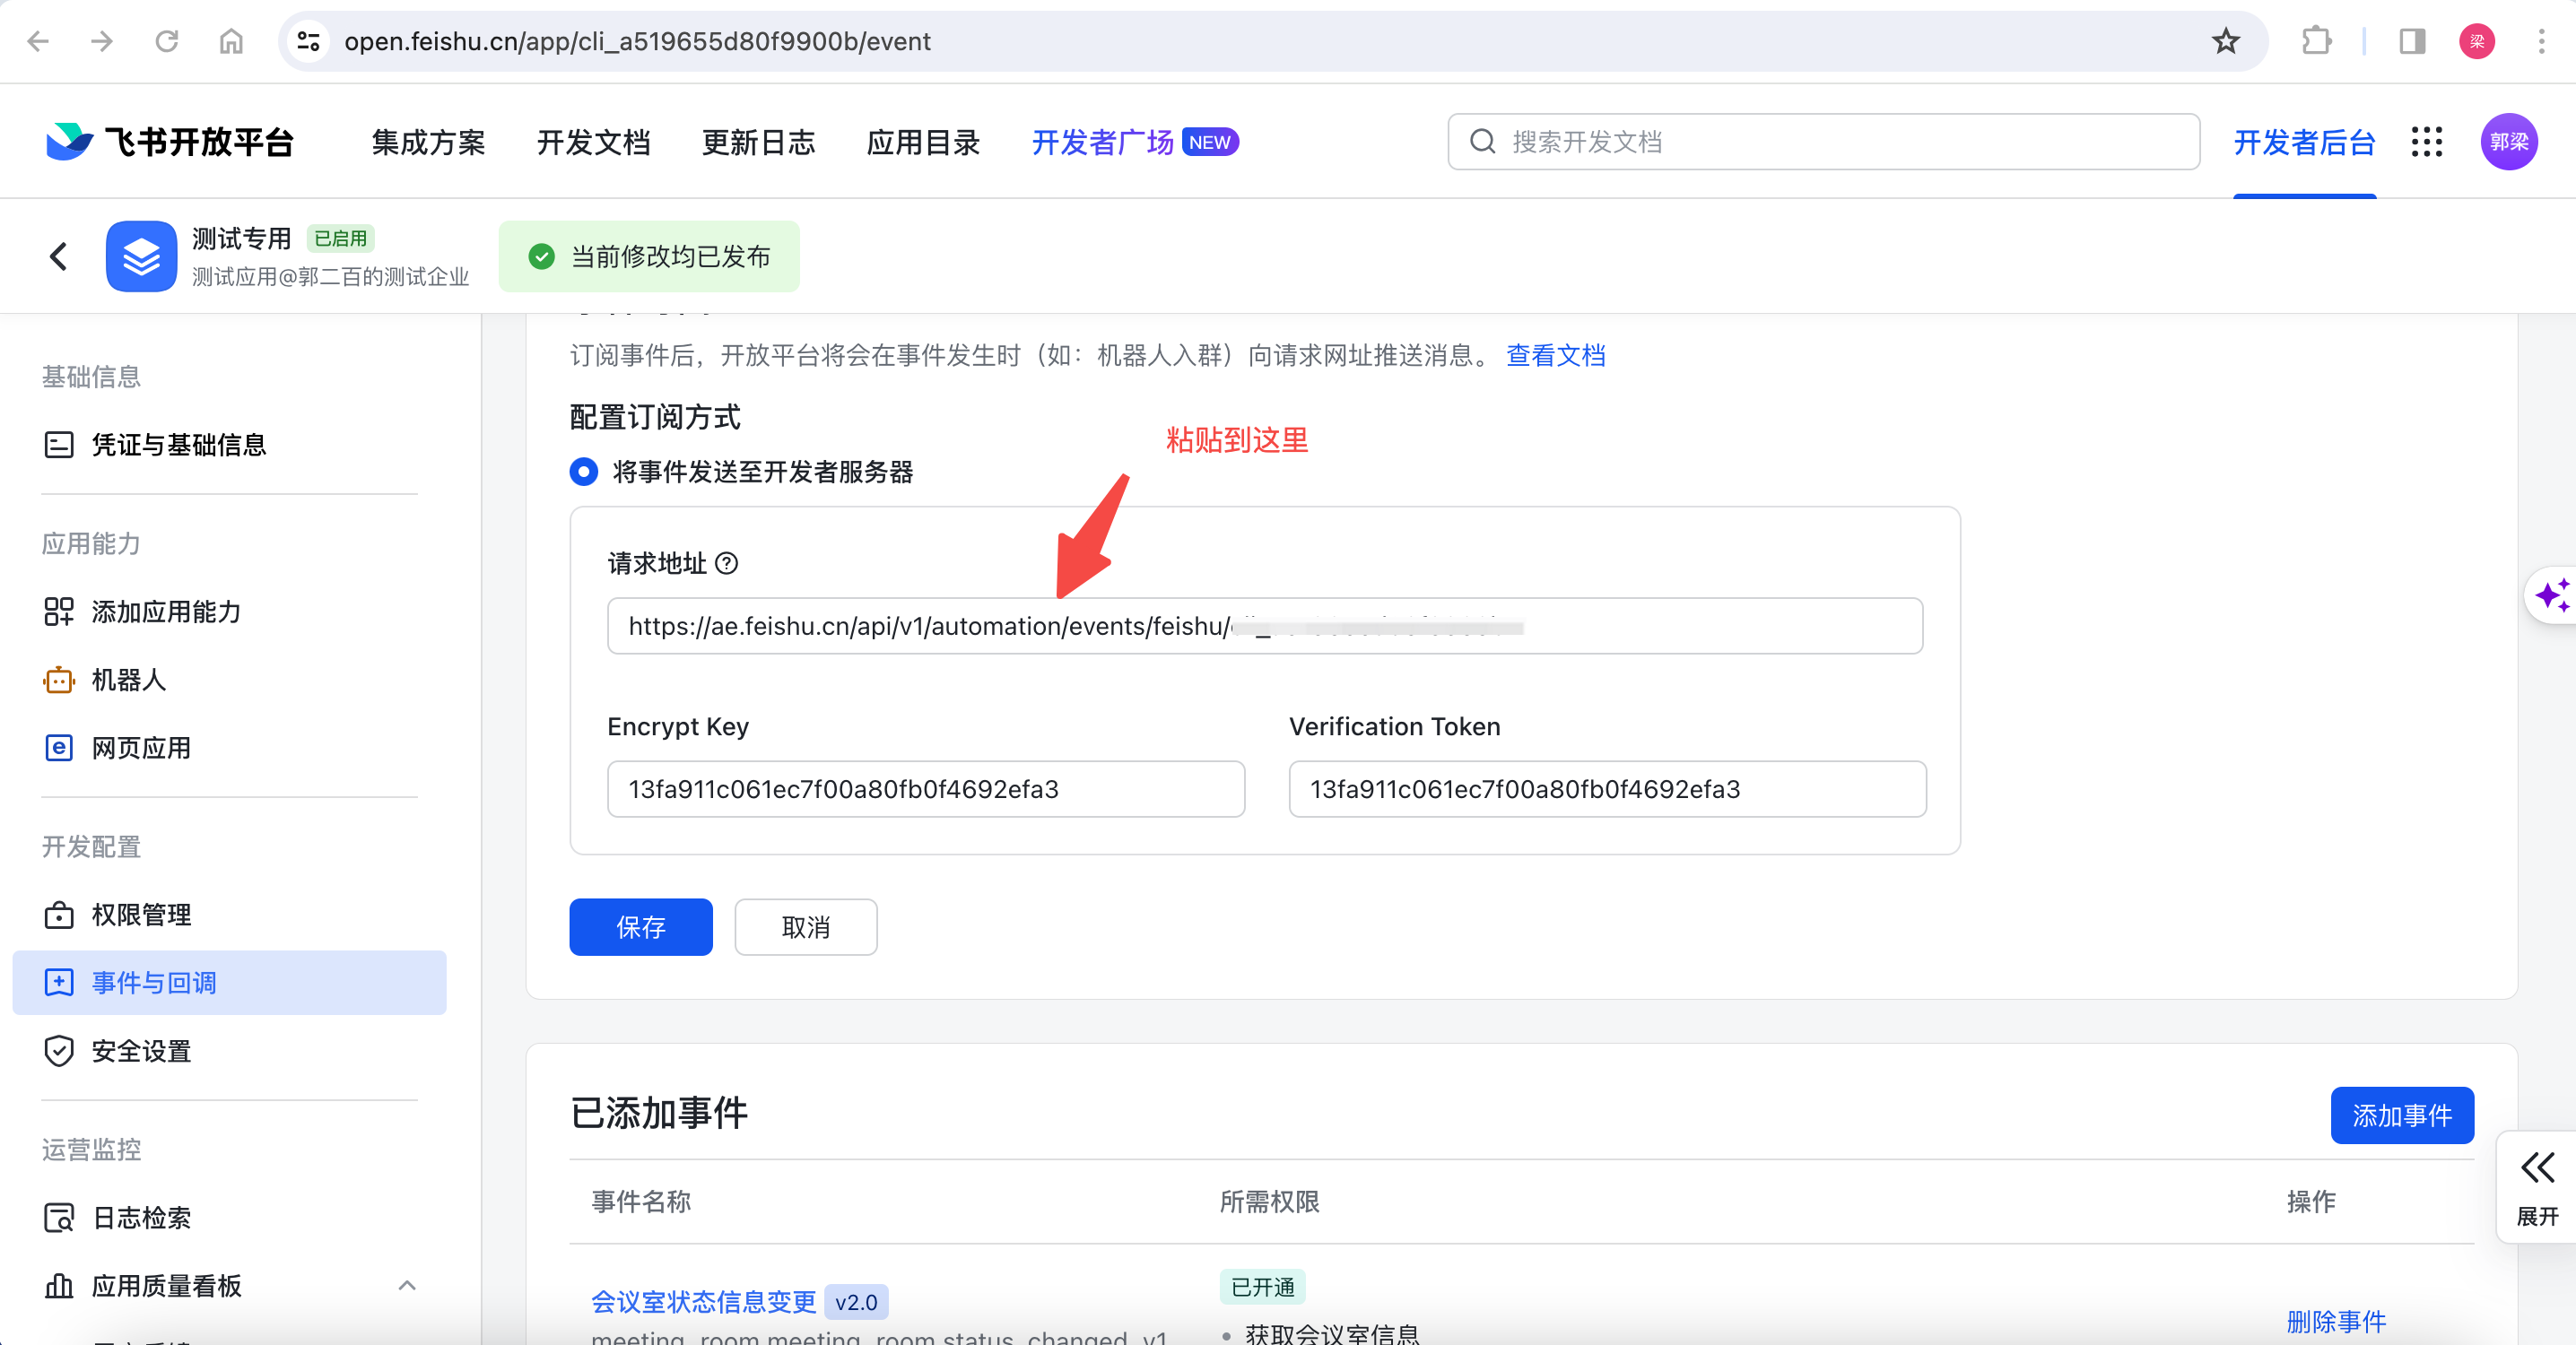Open 更新日志 in the top navigation
Screen dimensions: 2576x1345
point(758,142)
